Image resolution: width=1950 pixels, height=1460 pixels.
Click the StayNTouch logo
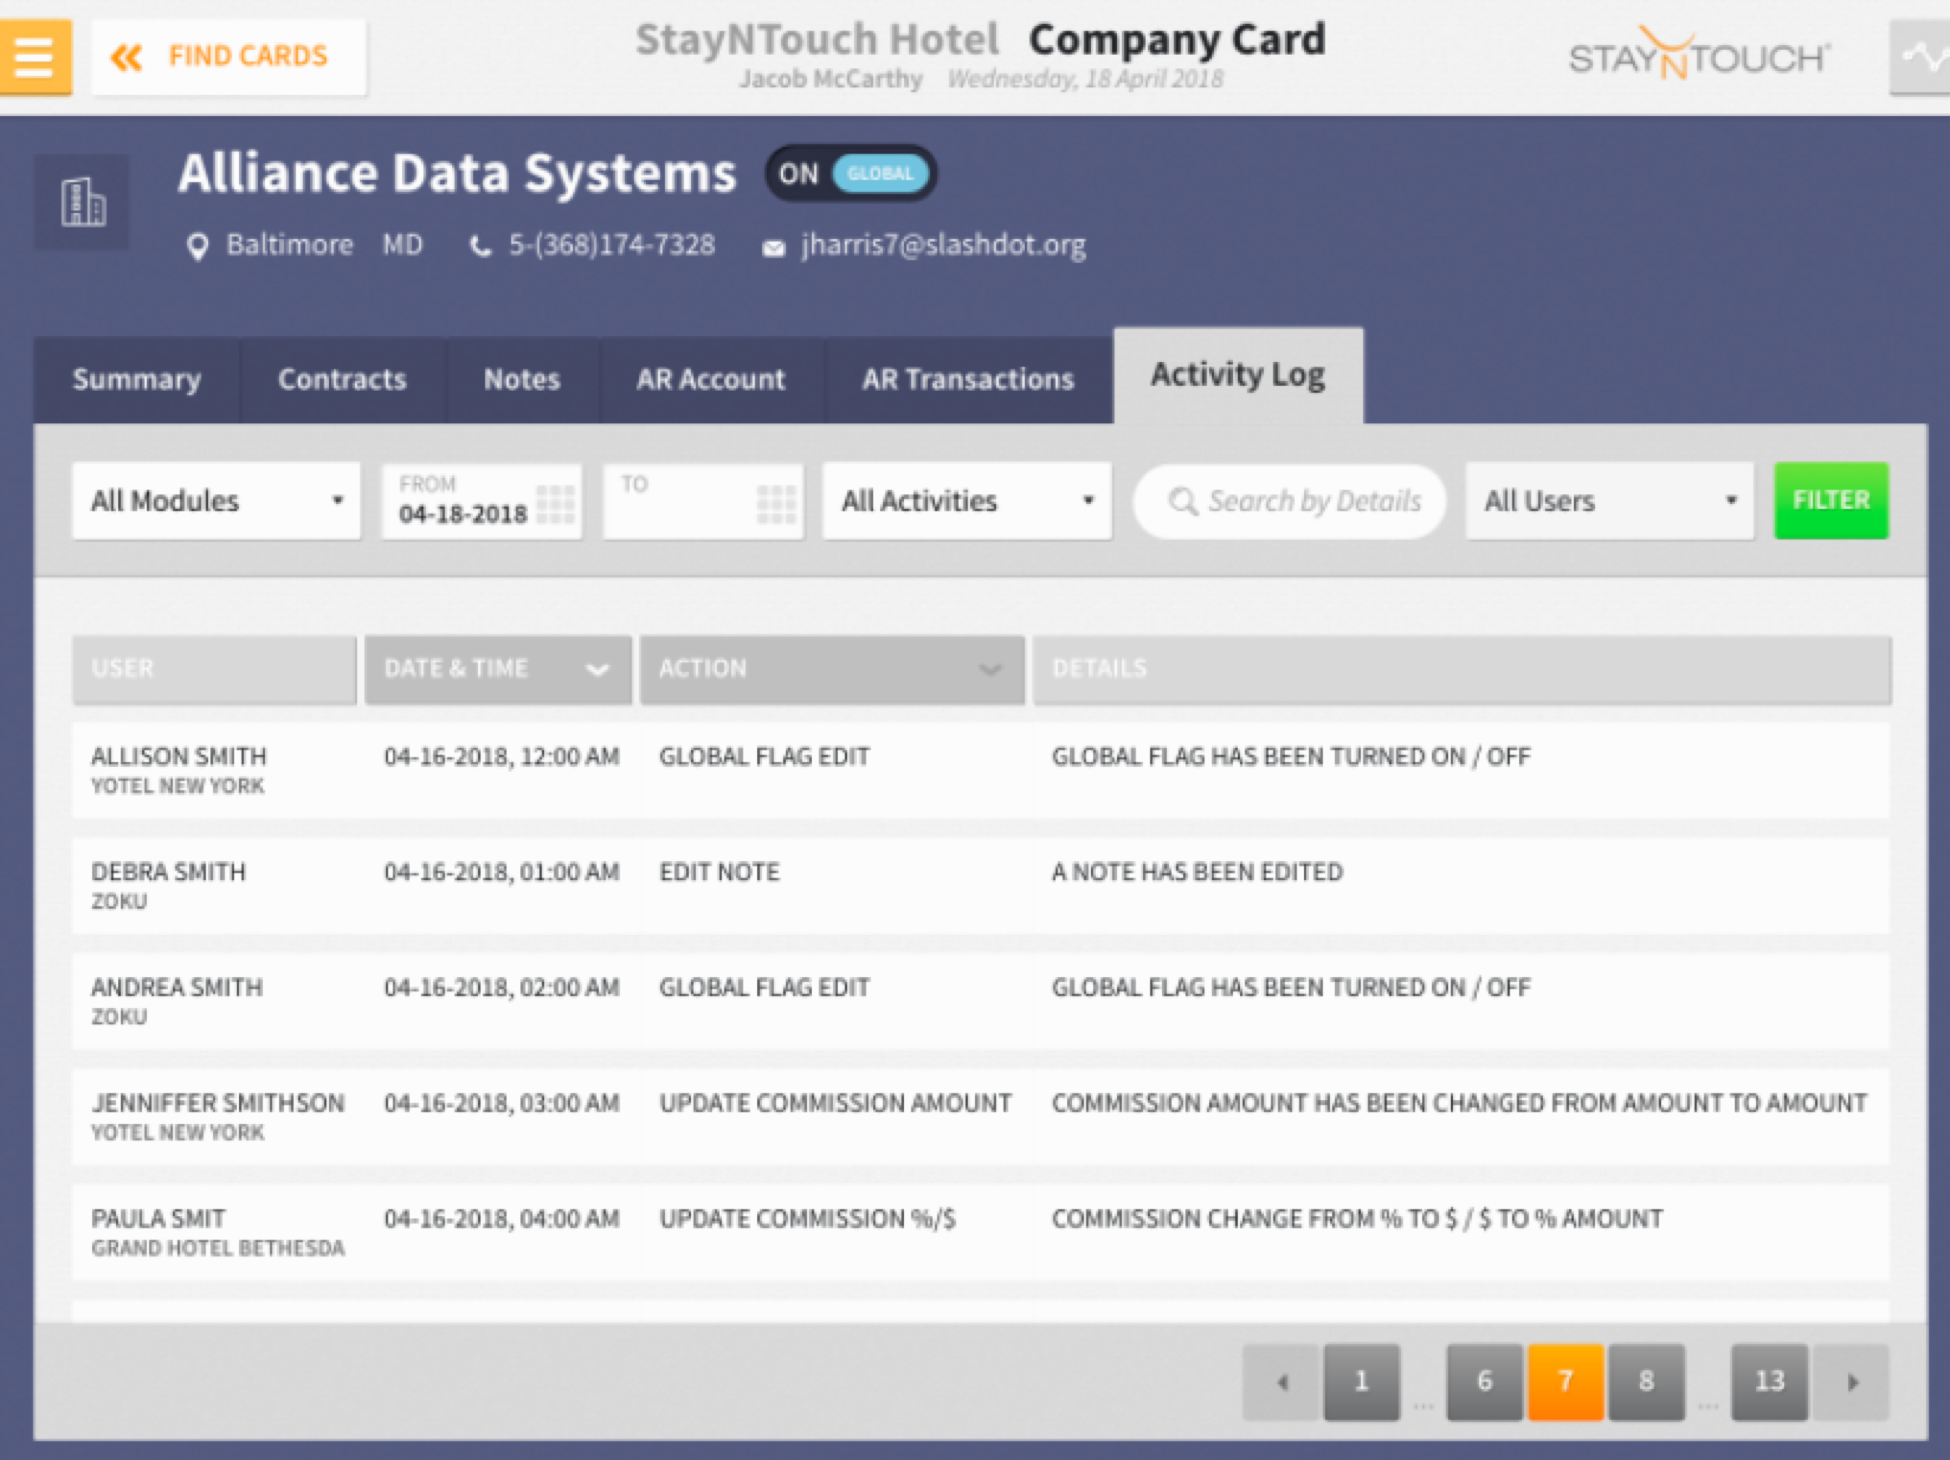click(1698, 55)
